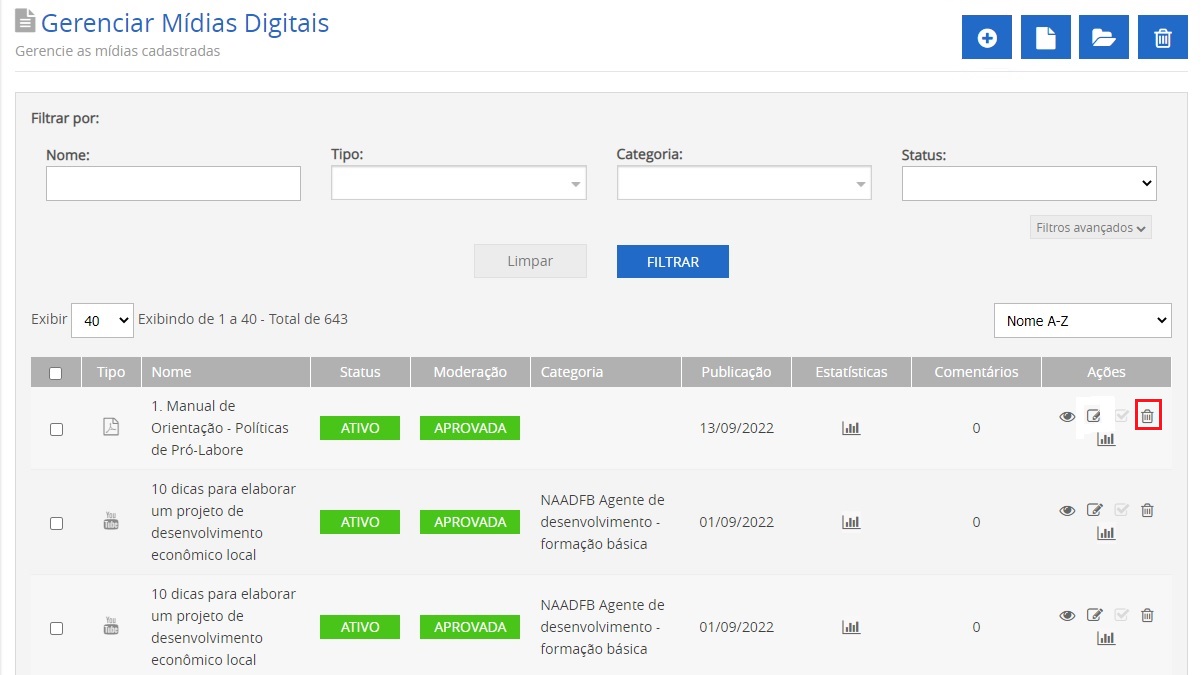Edit the Manual de Orientação media entry
This screenshot has height=675, width=1202.
(1094, 416)
